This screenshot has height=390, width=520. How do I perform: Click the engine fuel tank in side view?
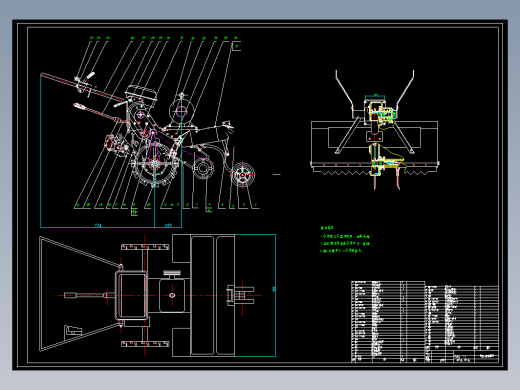click(x=141, y=93)
